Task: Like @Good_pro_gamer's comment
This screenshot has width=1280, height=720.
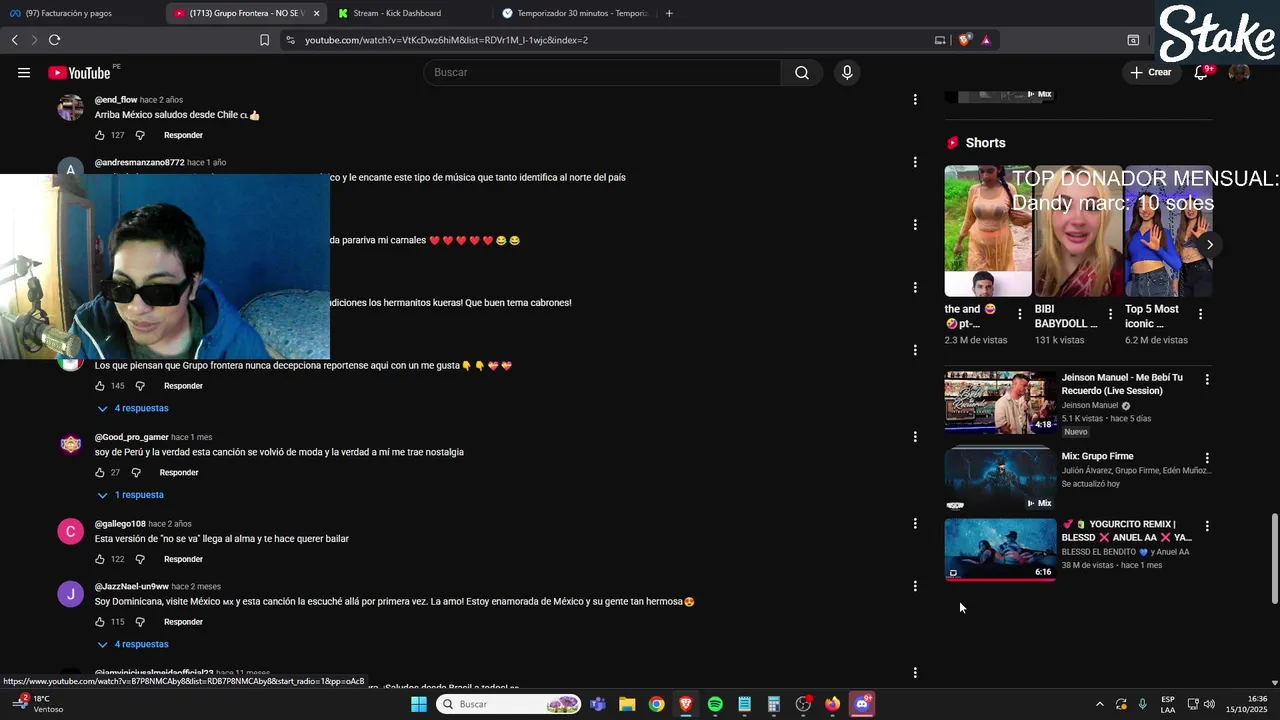Action: coord(100,472)
